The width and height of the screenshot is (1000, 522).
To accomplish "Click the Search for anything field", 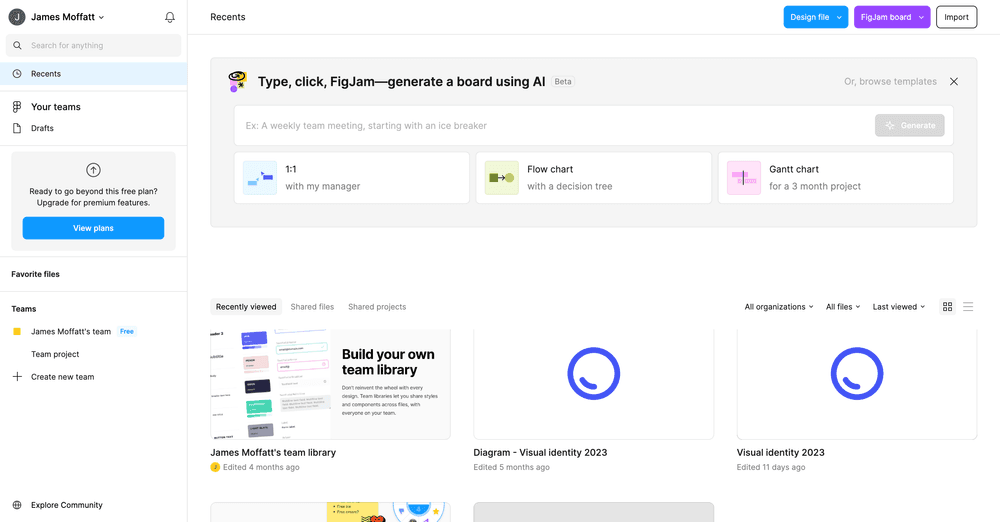I will click(x=94, y=45).
